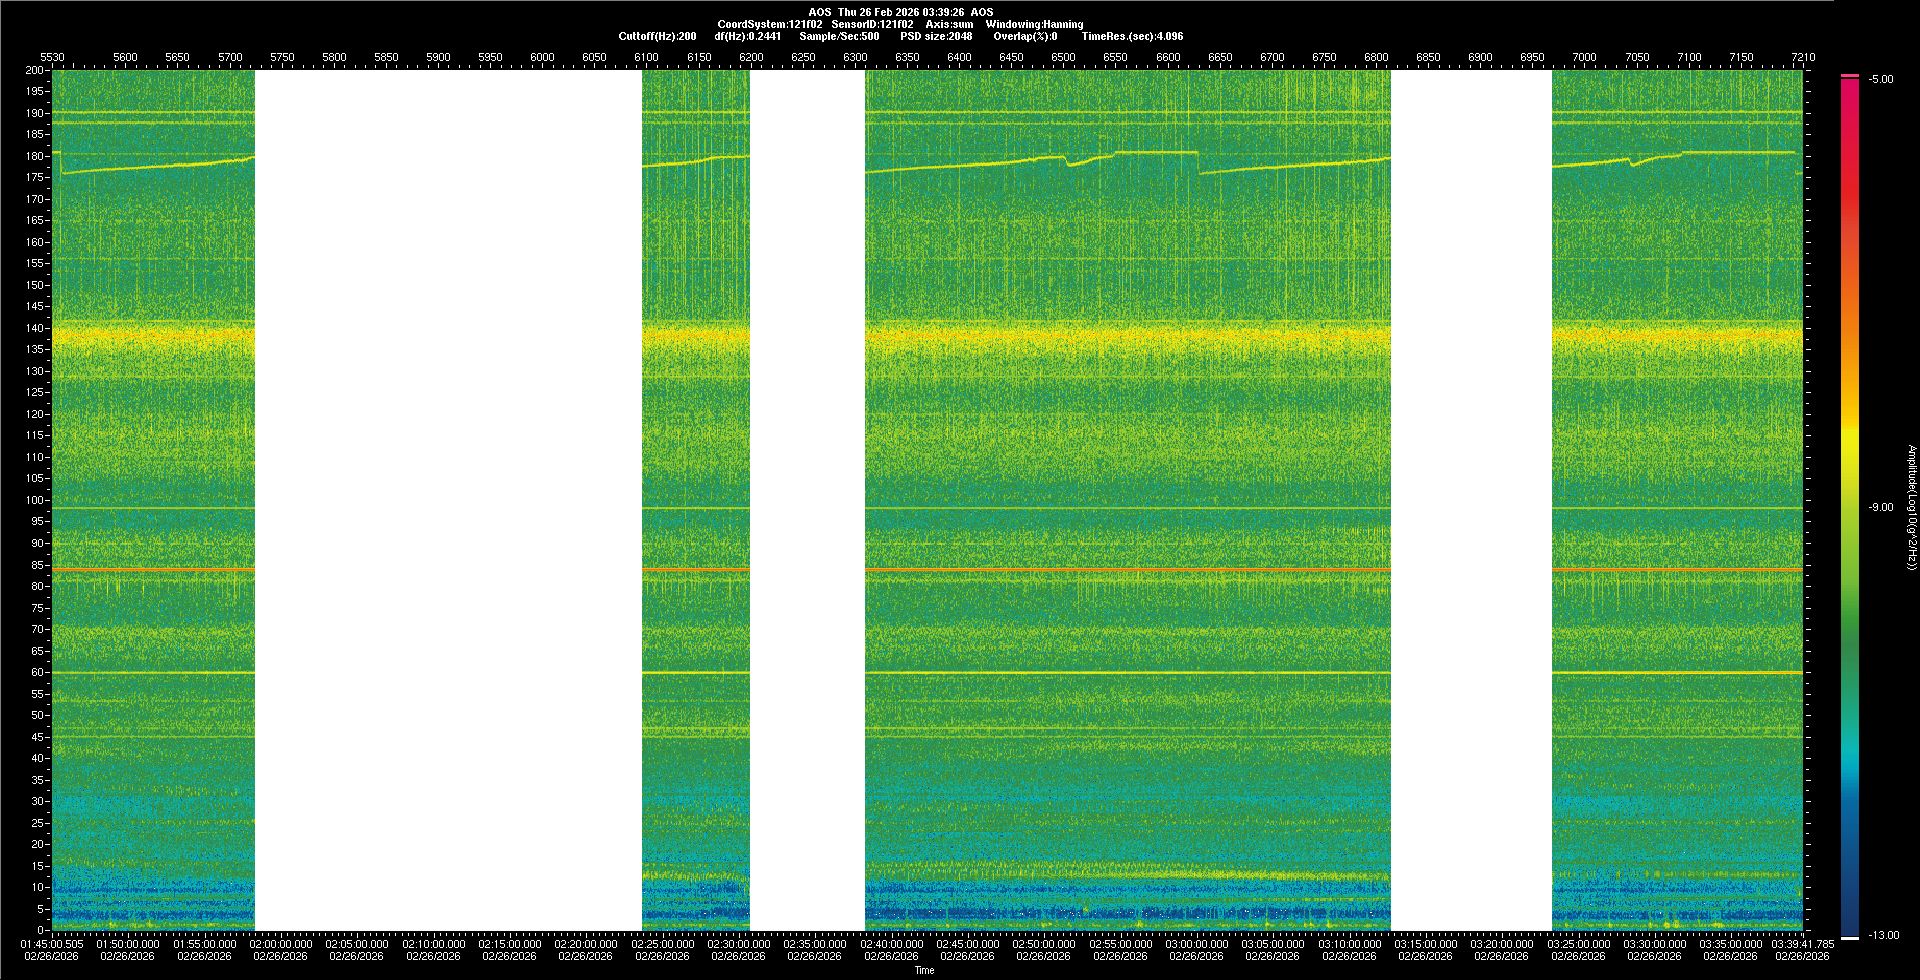
Task: Click the TimeRes.(sec):4.096 parameter
Action: click(1132, 36)
